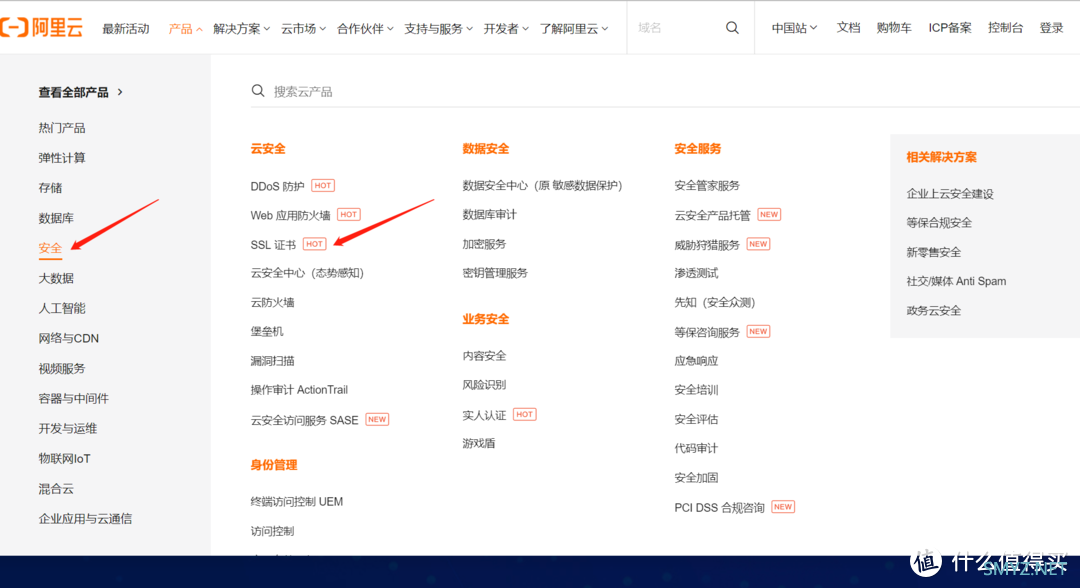
Task: Expand the 了解阿里云 dropdown
Action: (x=574, y=28)
